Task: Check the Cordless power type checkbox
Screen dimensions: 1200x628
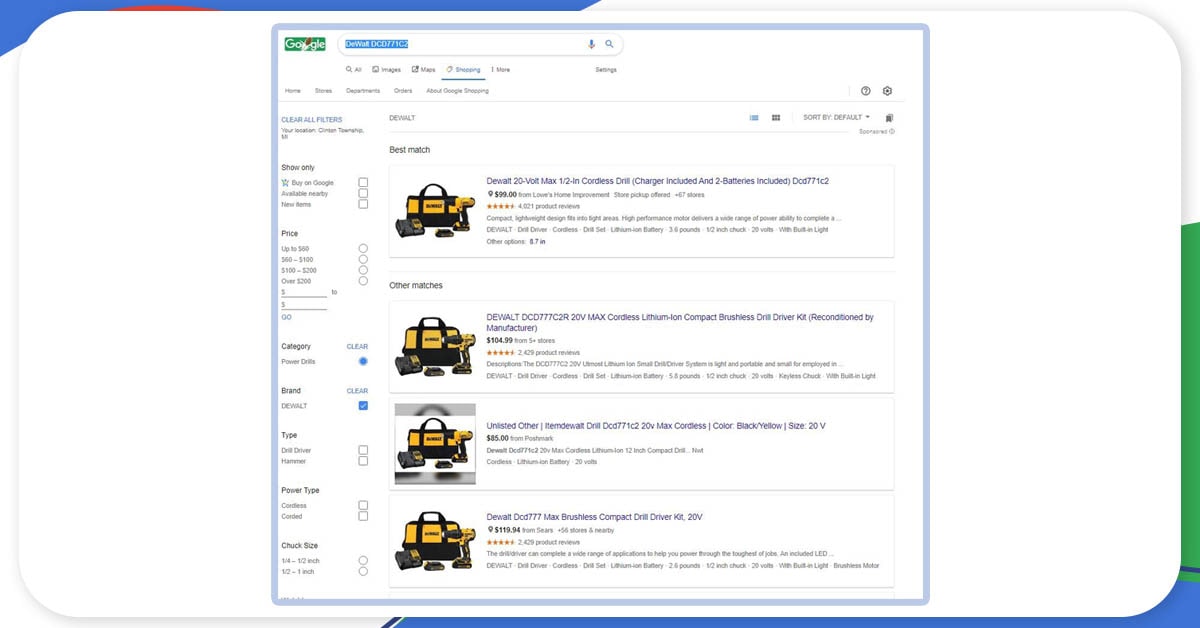Action: pyautogui.click(x=363, y=506)
